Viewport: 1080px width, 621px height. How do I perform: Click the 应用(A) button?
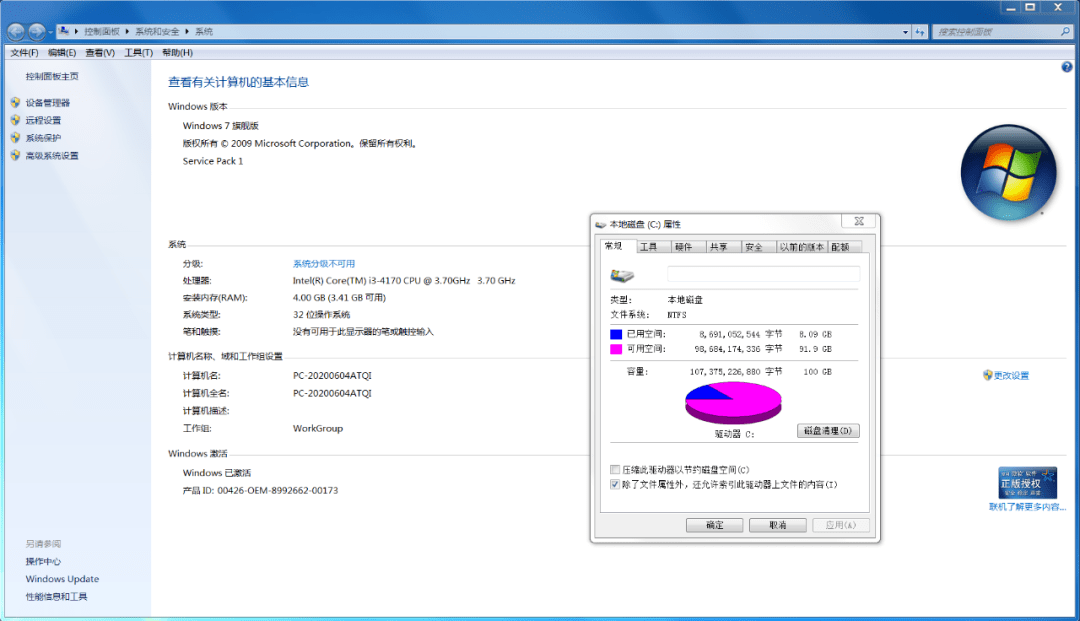(x=840, y=525)
